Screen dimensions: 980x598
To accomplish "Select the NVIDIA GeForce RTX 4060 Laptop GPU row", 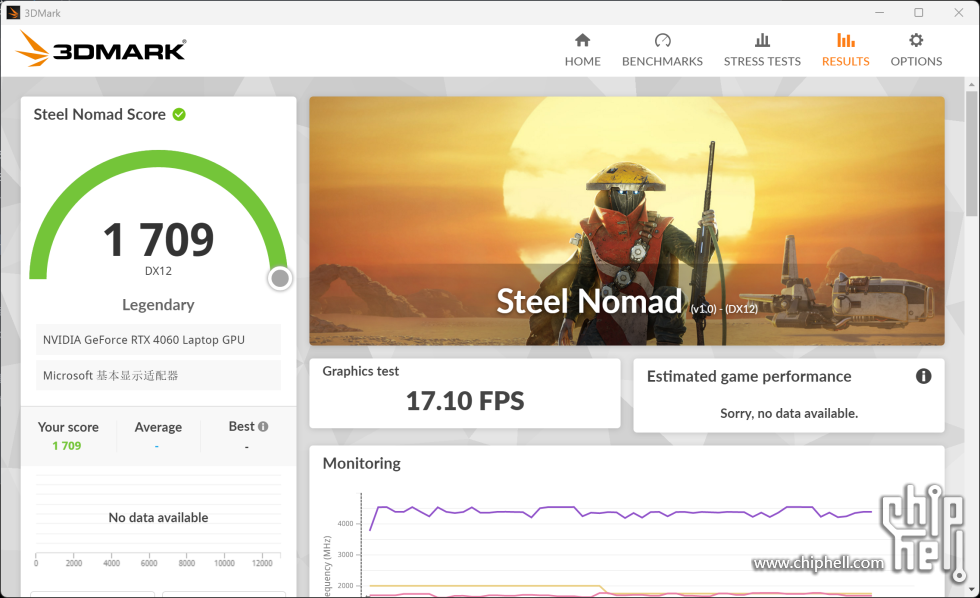I will click(x=158, y=340).
